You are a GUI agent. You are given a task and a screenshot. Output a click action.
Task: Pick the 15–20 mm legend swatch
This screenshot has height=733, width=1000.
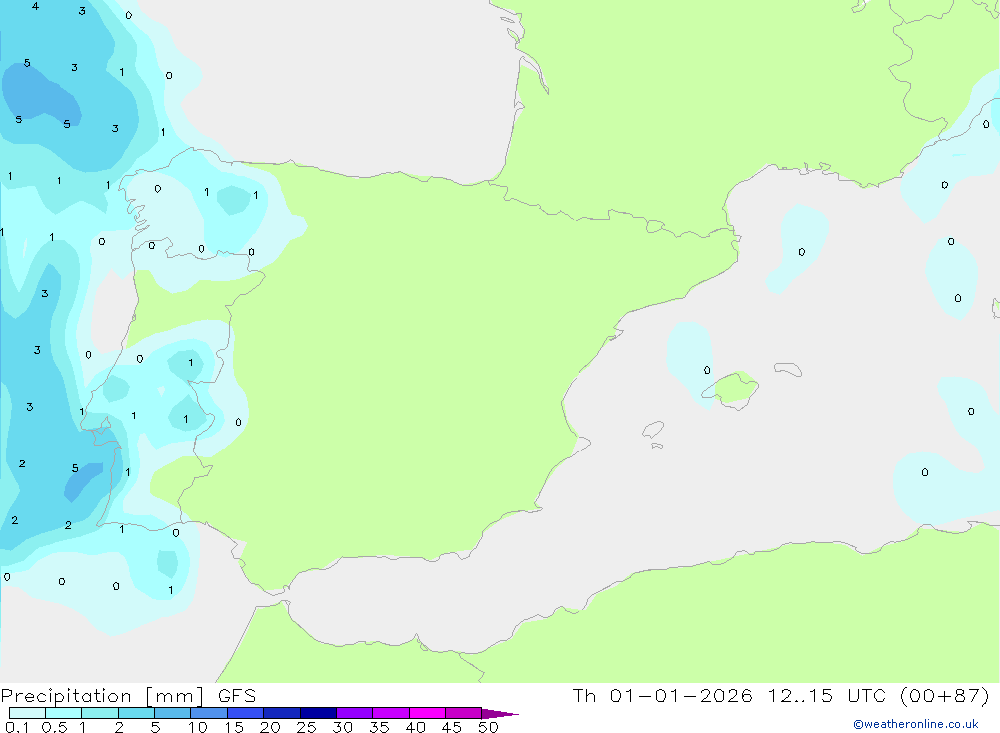tap(246, 713)
